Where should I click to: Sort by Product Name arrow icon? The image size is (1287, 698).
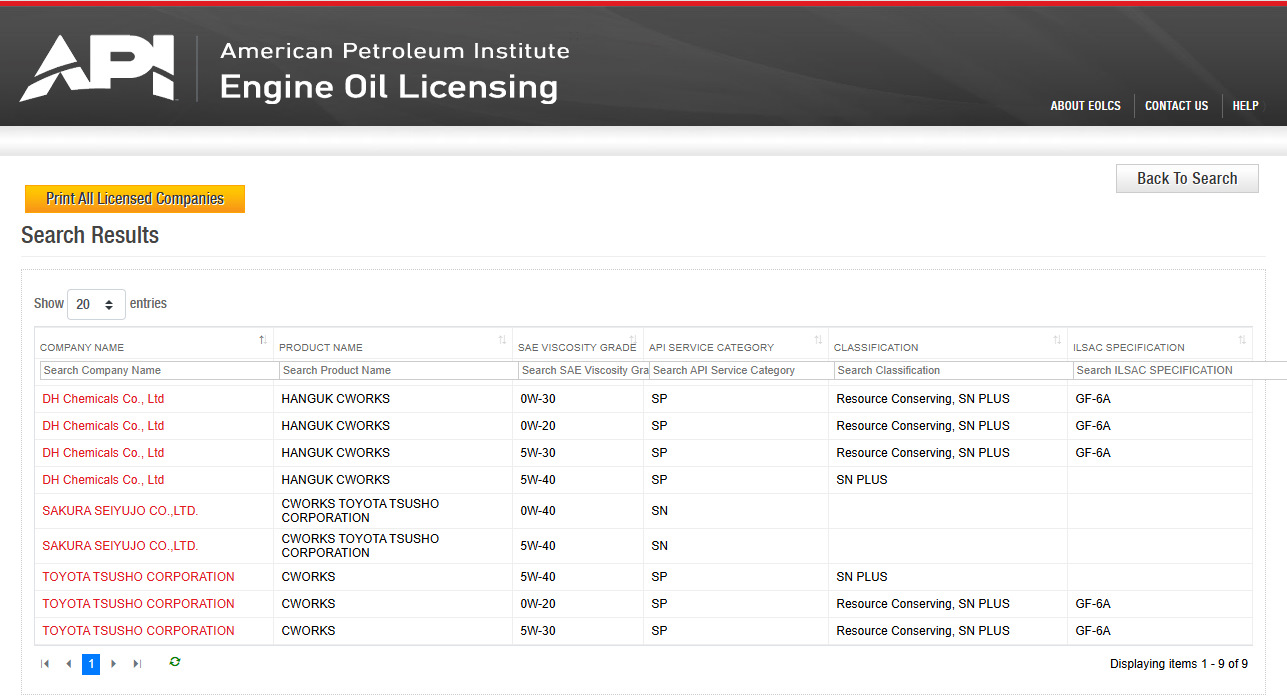[502, 340]
